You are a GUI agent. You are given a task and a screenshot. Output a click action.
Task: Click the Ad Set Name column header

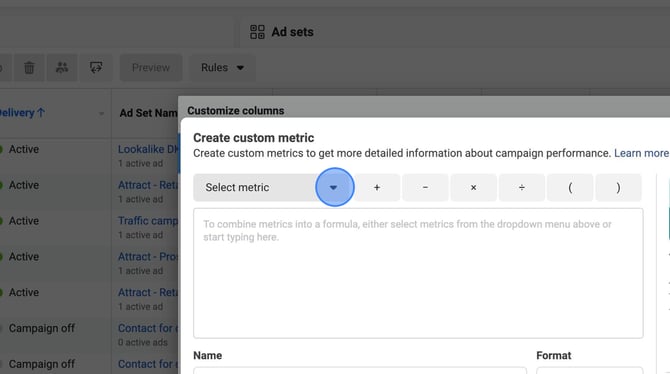pos(148,113)
